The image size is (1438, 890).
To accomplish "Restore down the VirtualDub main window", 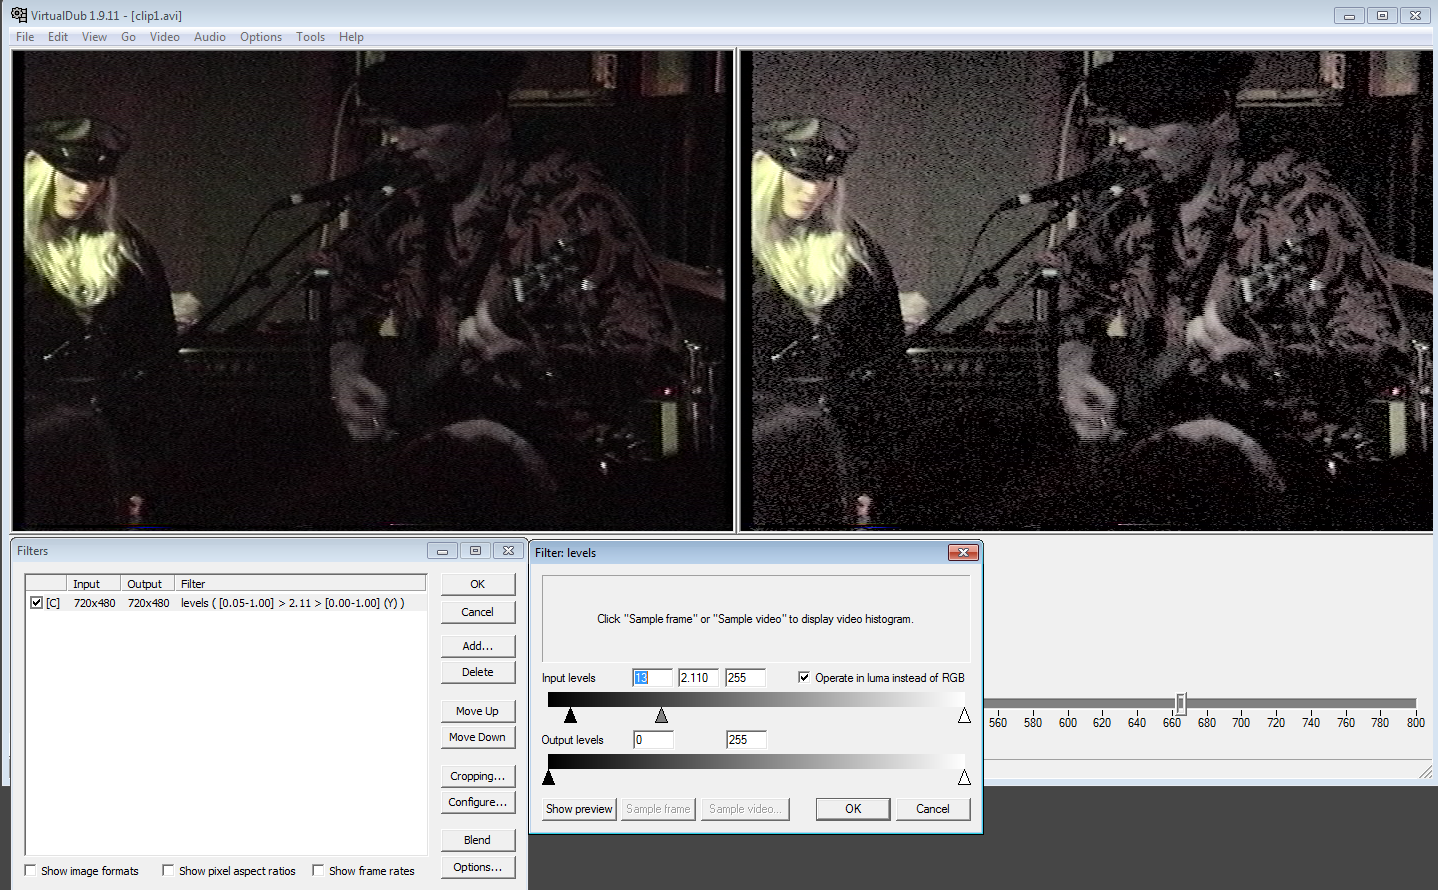I will [x=1382, y=15].
